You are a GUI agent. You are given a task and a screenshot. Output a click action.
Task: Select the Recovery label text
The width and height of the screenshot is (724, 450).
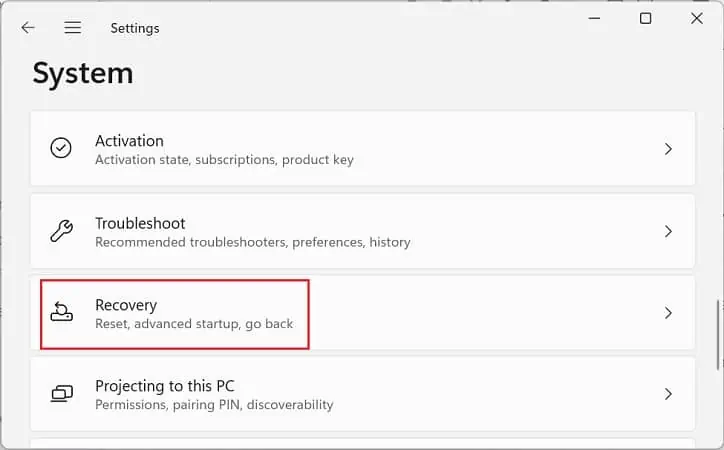click(x=126, y=305)
